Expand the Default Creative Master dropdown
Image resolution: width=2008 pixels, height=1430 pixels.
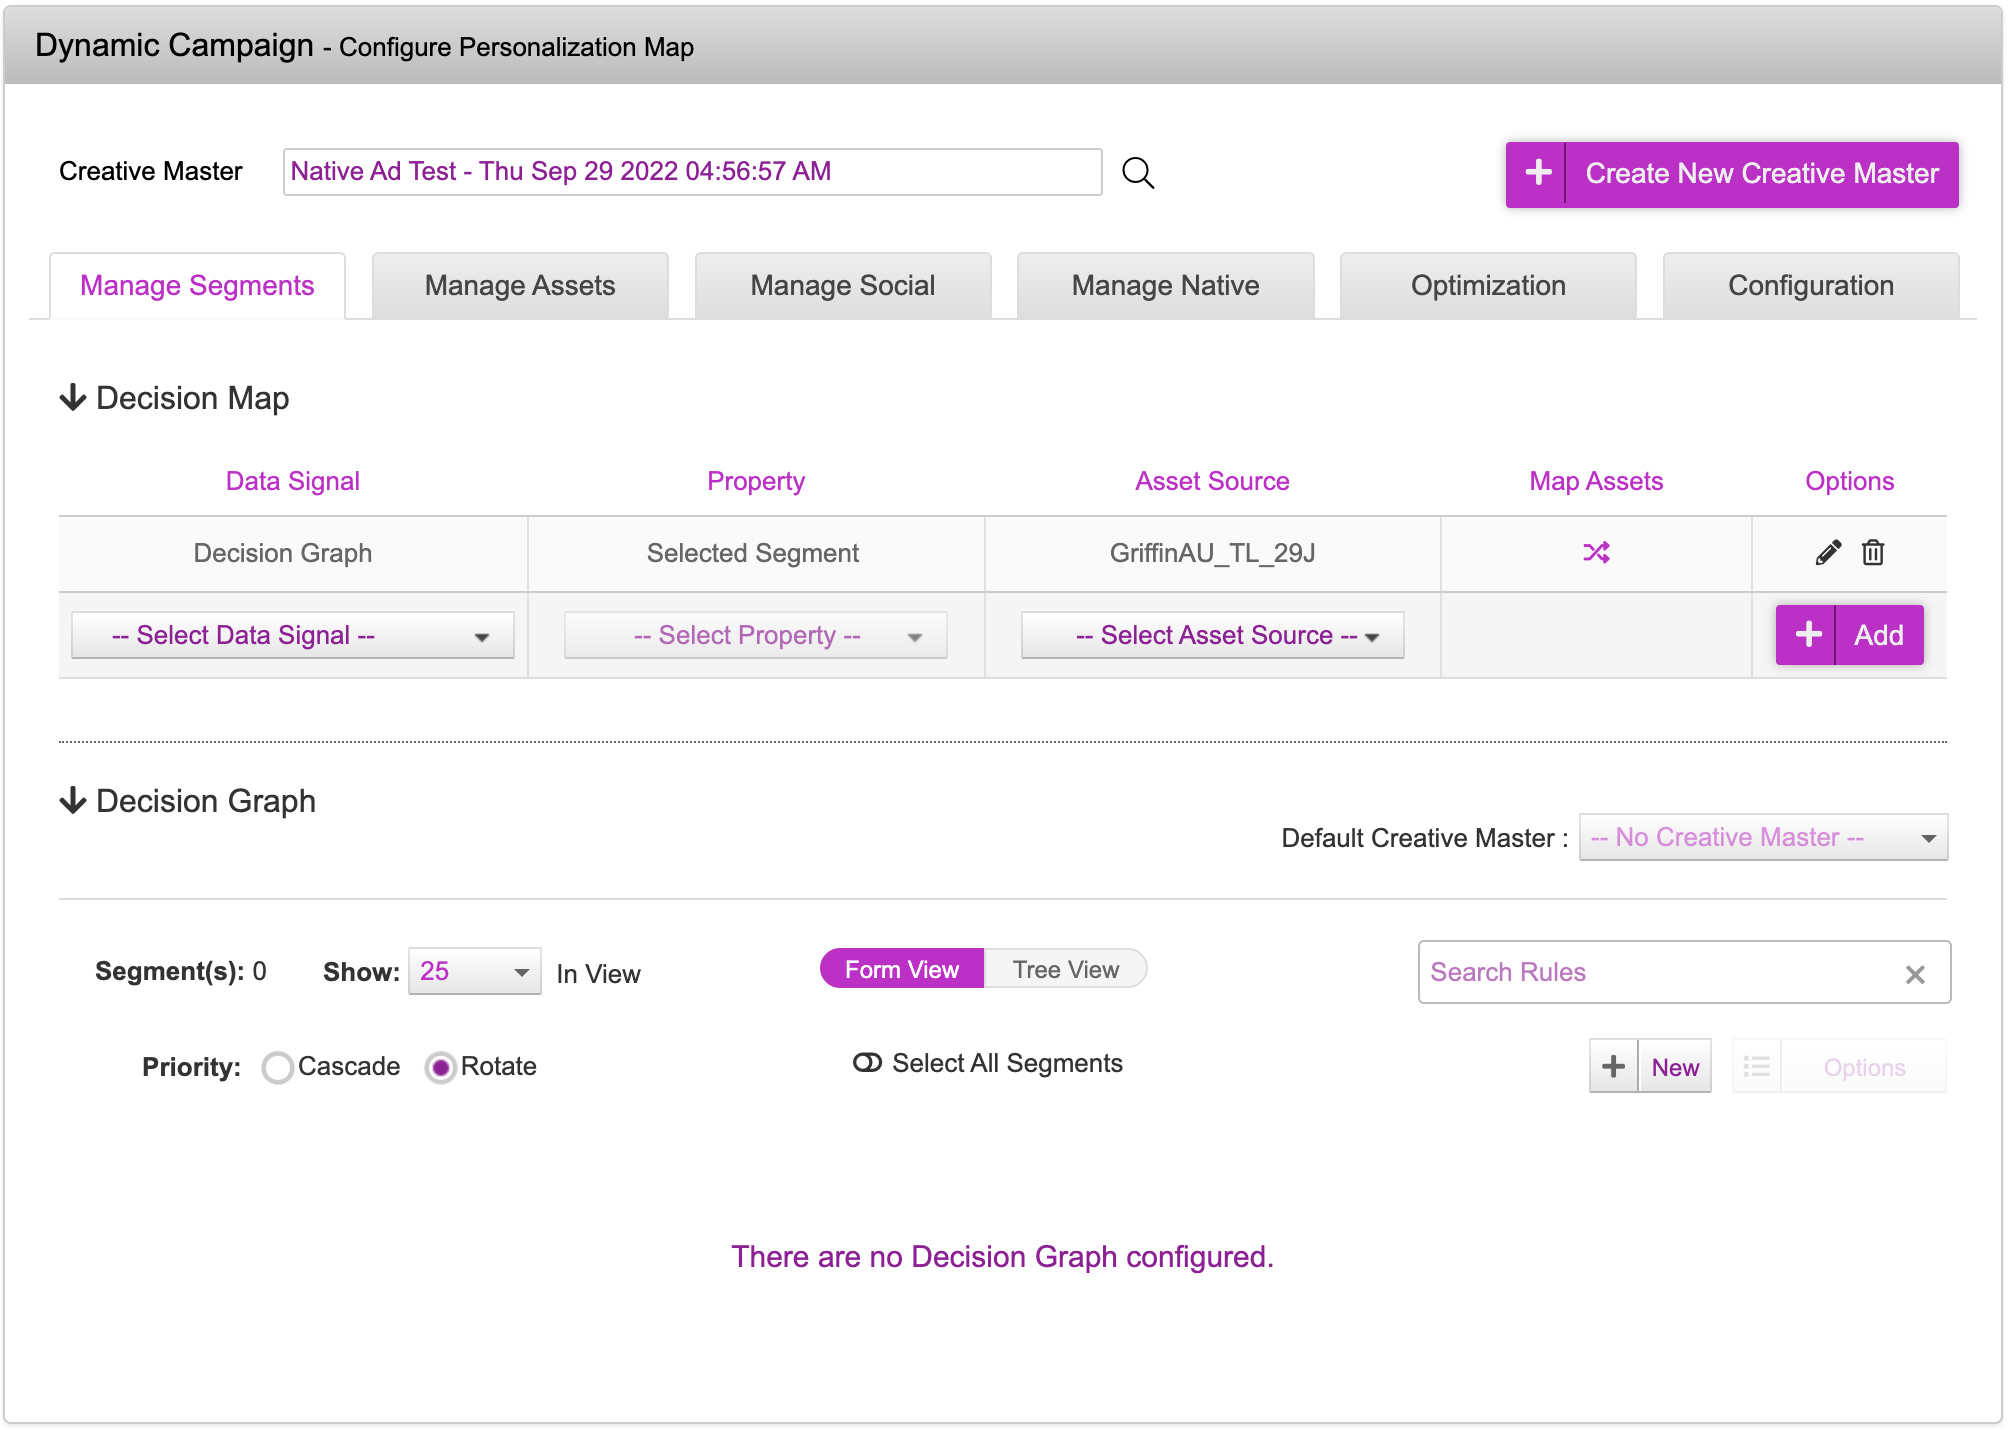tap(1762, 837)
